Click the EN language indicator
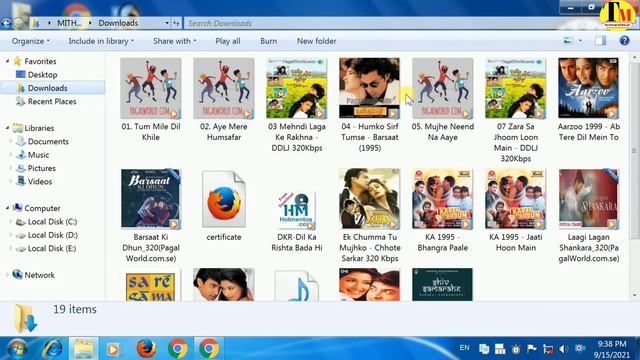640x360 pixels. (x=464, y=348)
